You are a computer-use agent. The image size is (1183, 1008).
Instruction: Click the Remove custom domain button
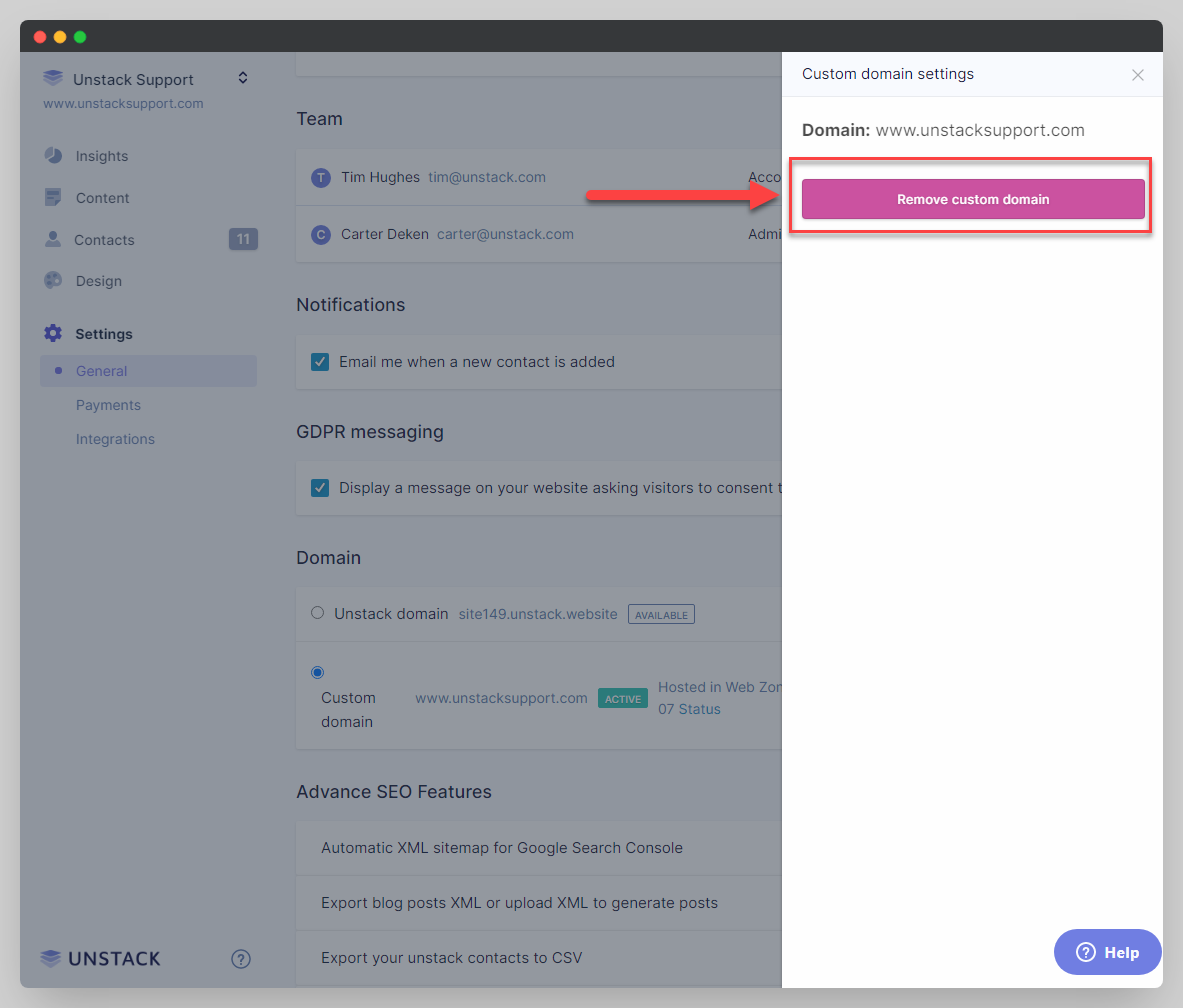click(971, 199)
